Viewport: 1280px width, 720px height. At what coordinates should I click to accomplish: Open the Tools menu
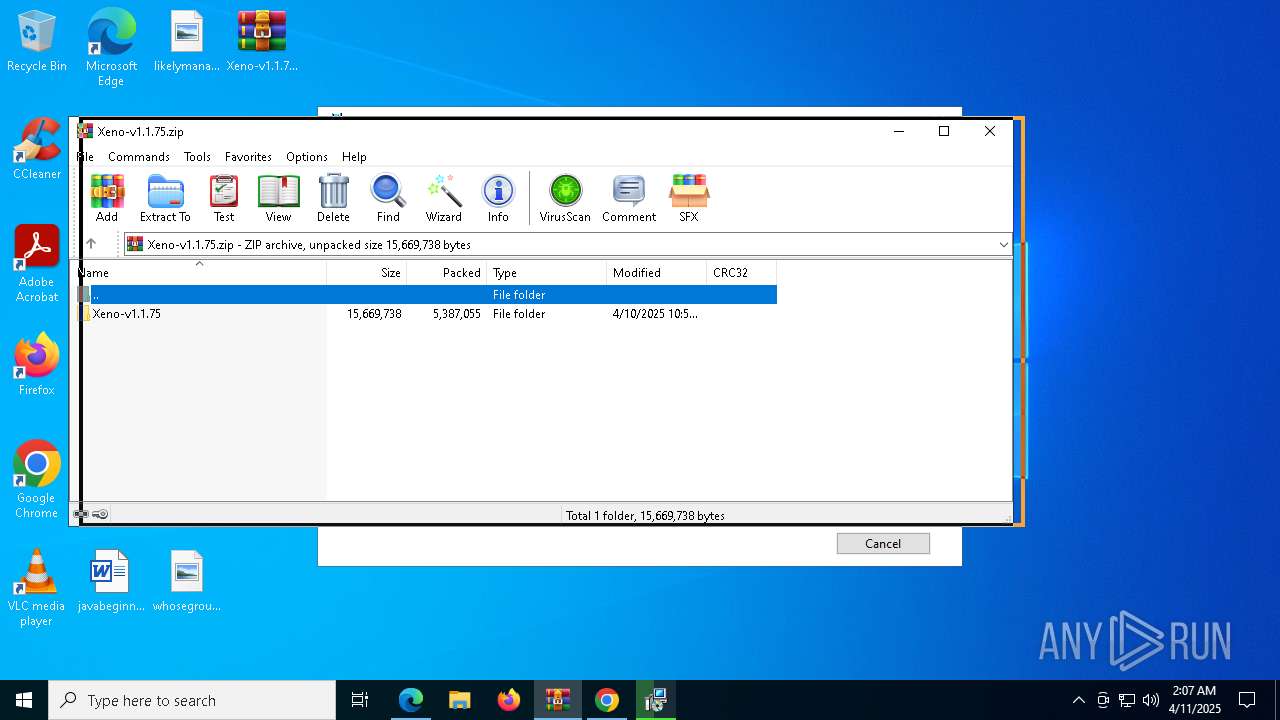(197, 157)
